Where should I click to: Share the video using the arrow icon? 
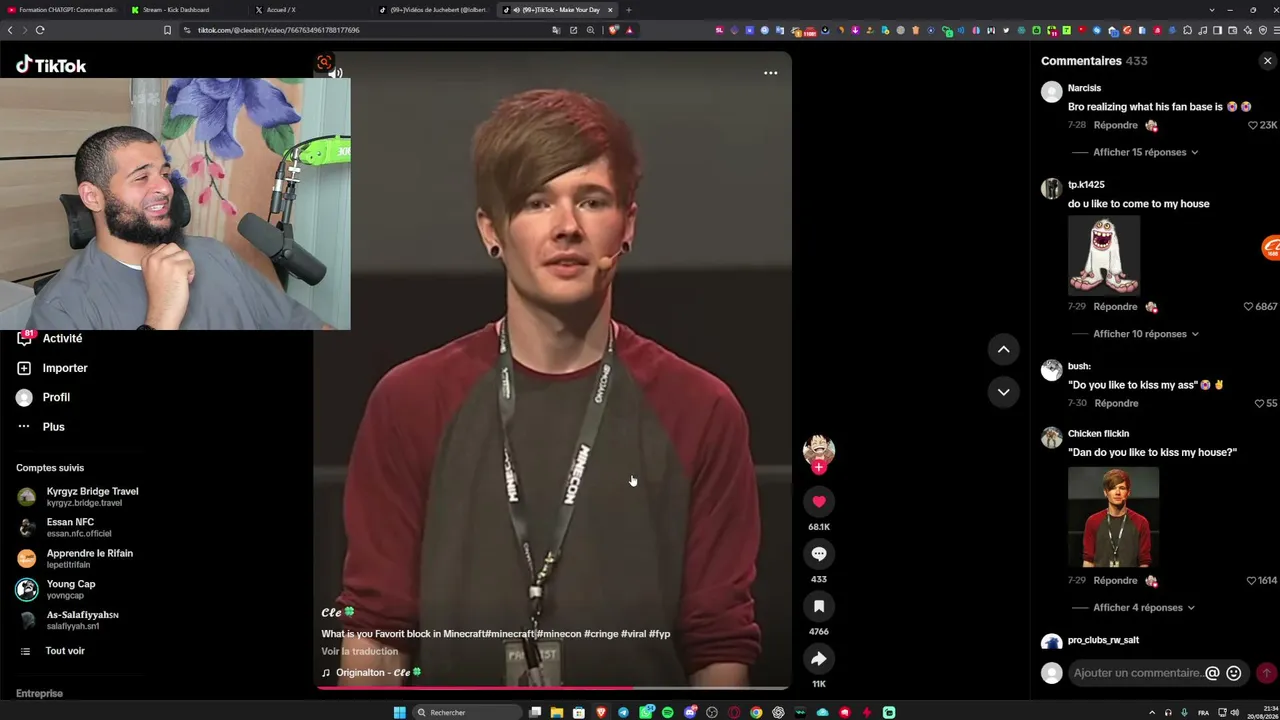(x=818, y=659)
